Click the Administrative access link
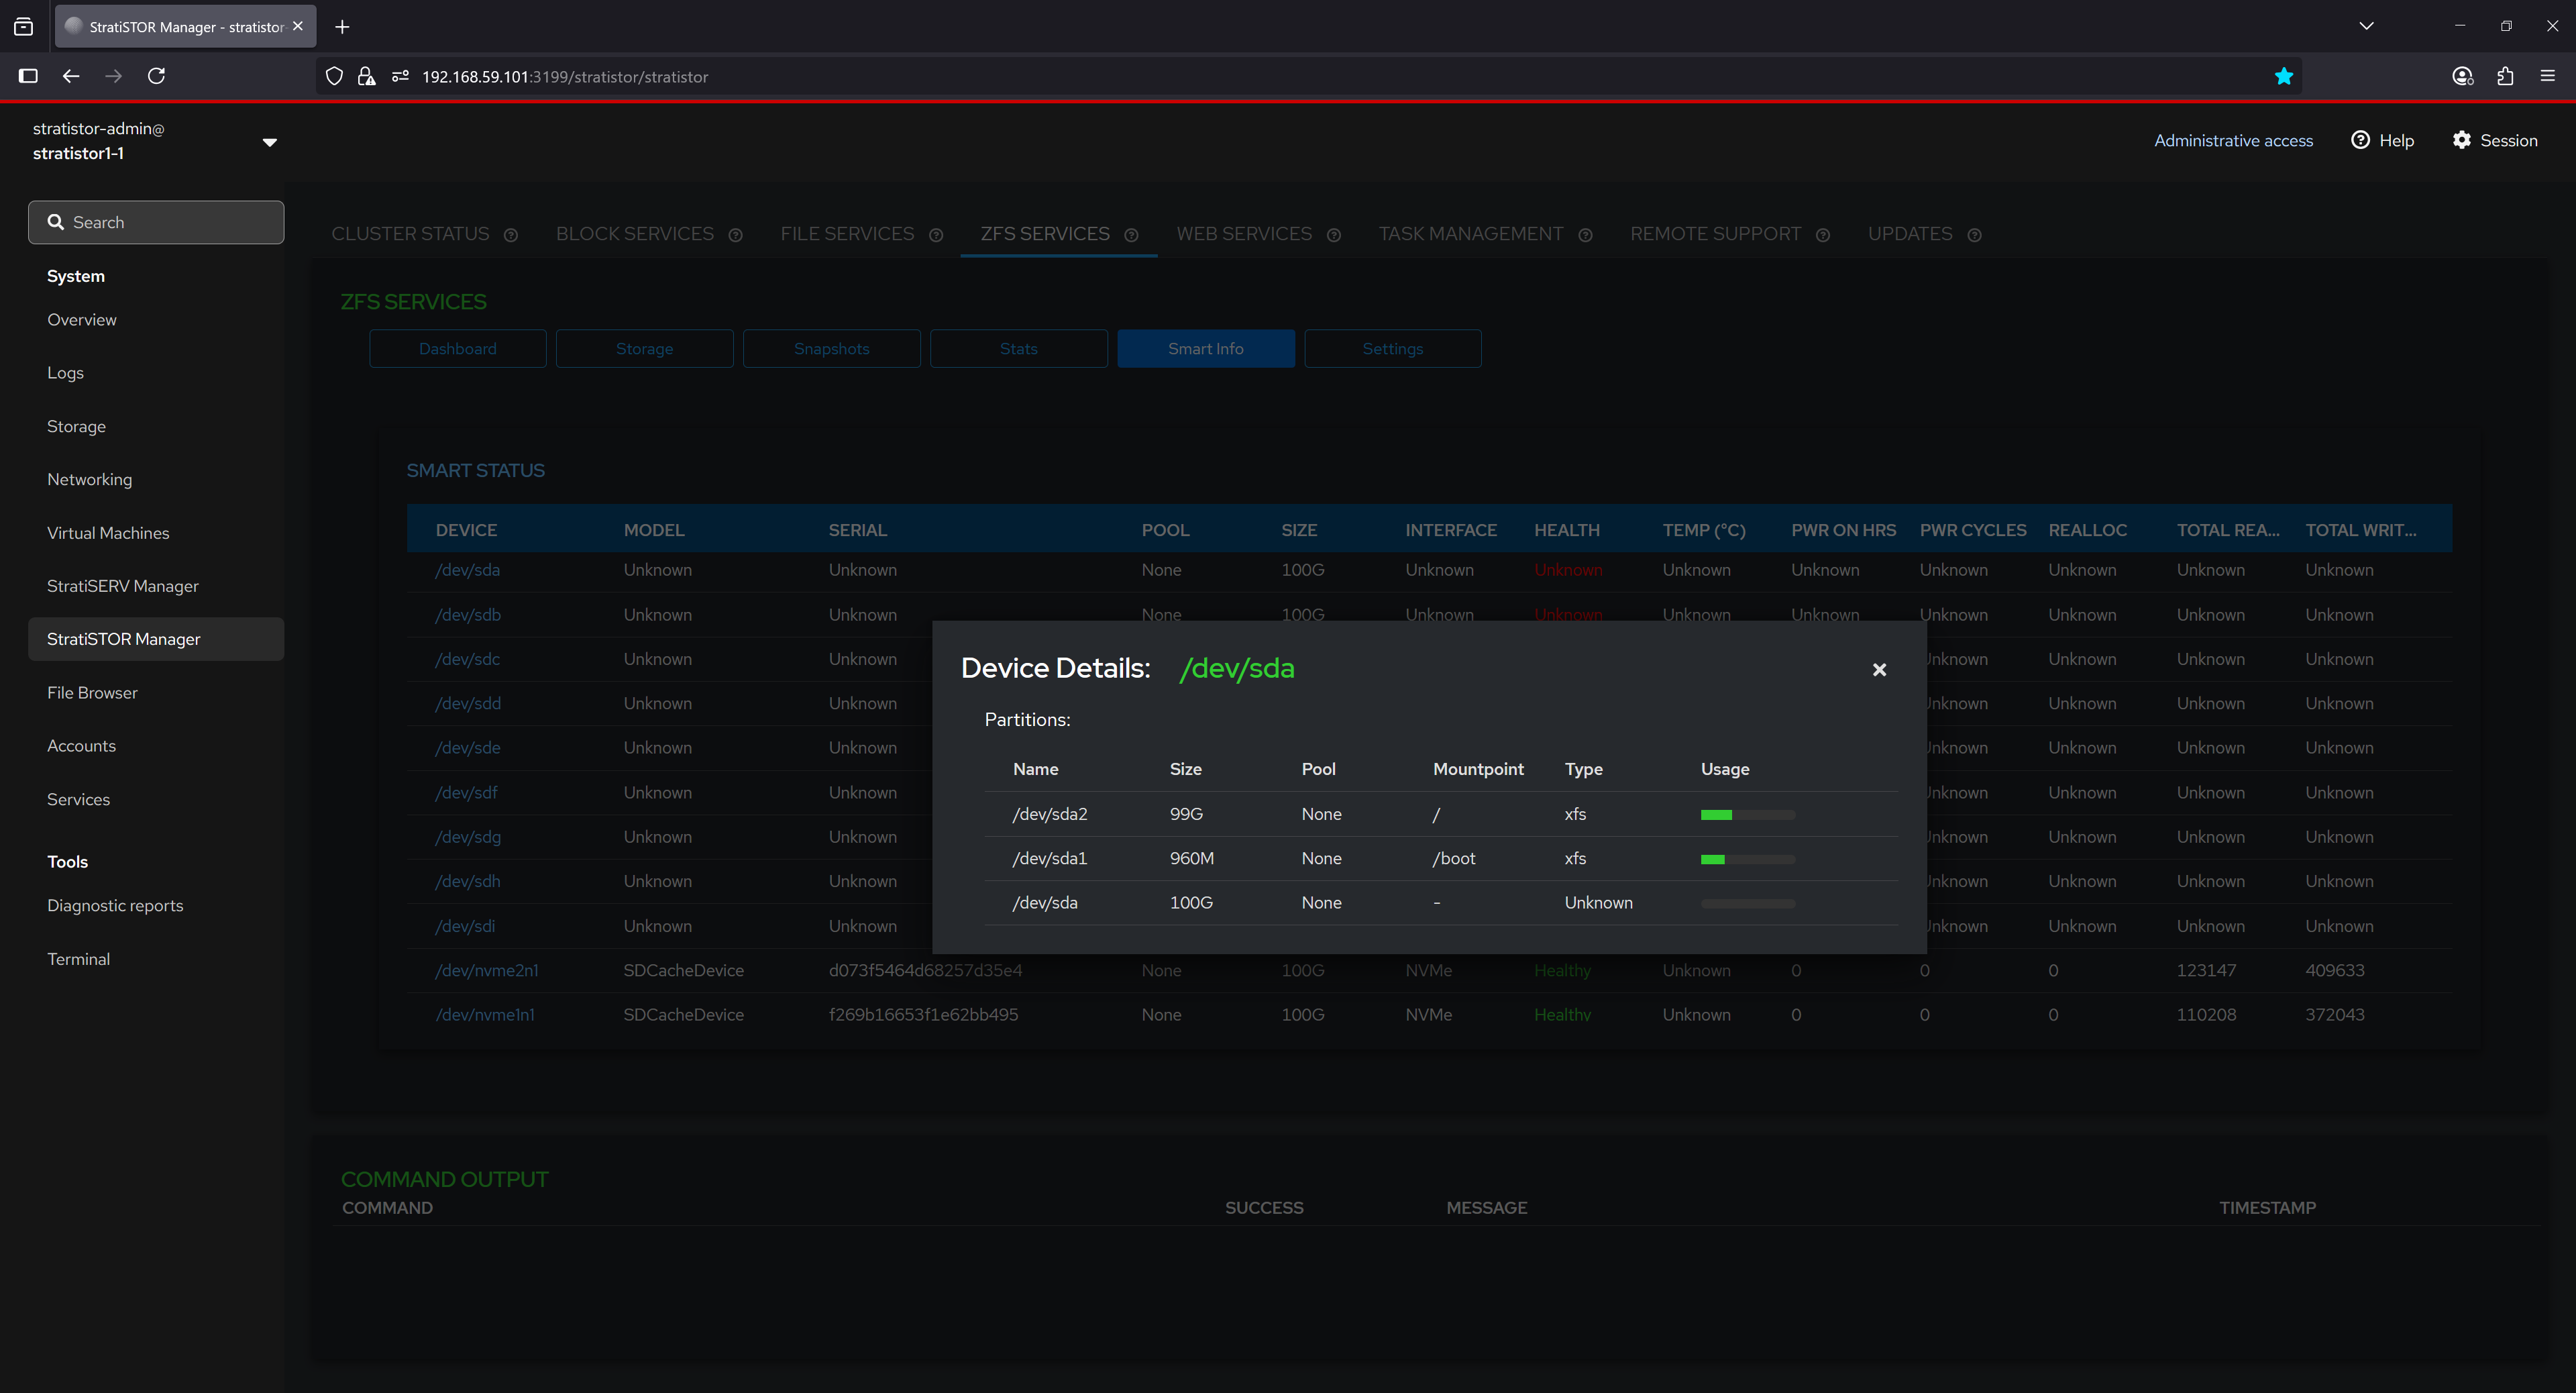The height and width of the screenshot is (1393, 2576). [x=2233, y=141]
